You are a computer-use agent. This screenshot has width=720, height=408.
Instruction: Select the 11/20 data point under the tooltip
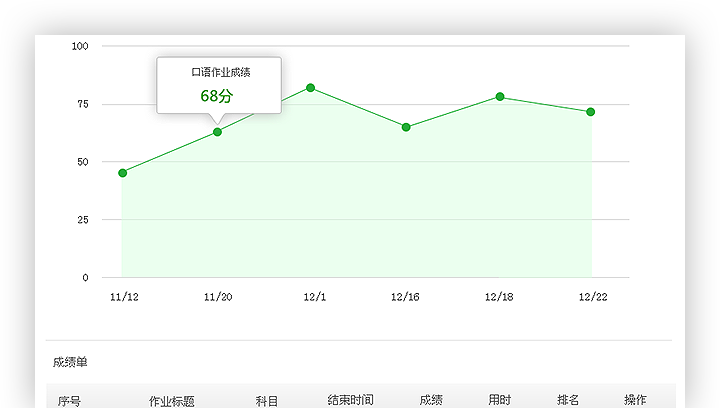(x=217, y=132)
